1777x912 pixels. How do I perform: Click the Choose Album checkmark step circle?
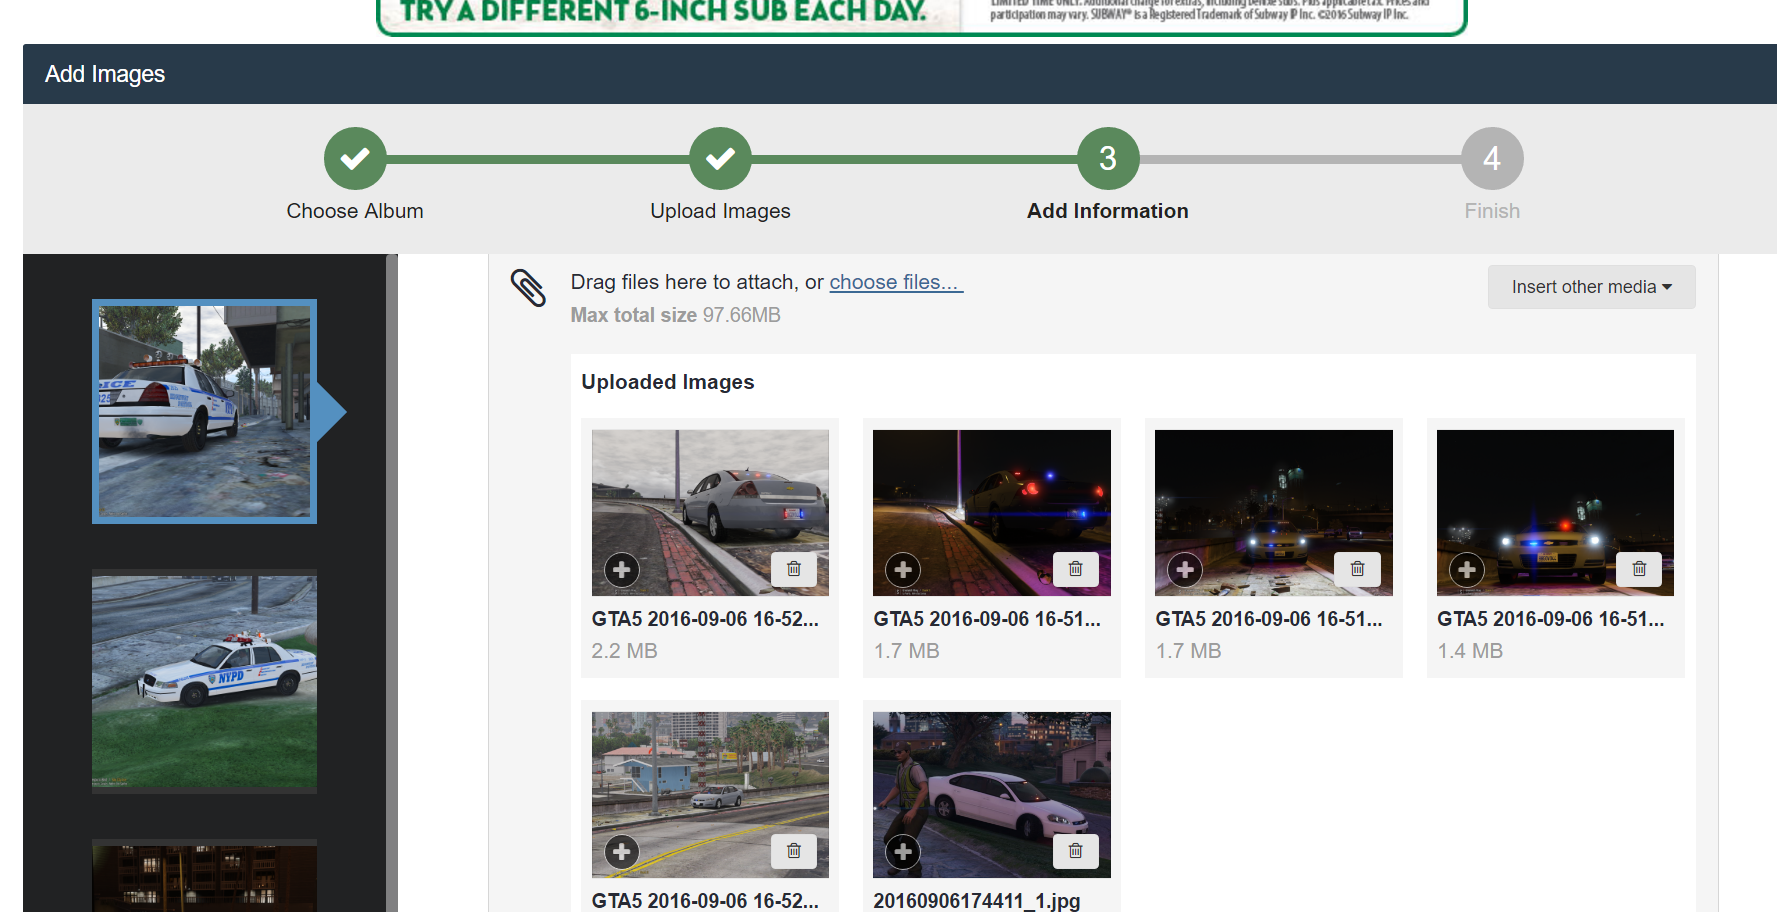pos(355,158)
